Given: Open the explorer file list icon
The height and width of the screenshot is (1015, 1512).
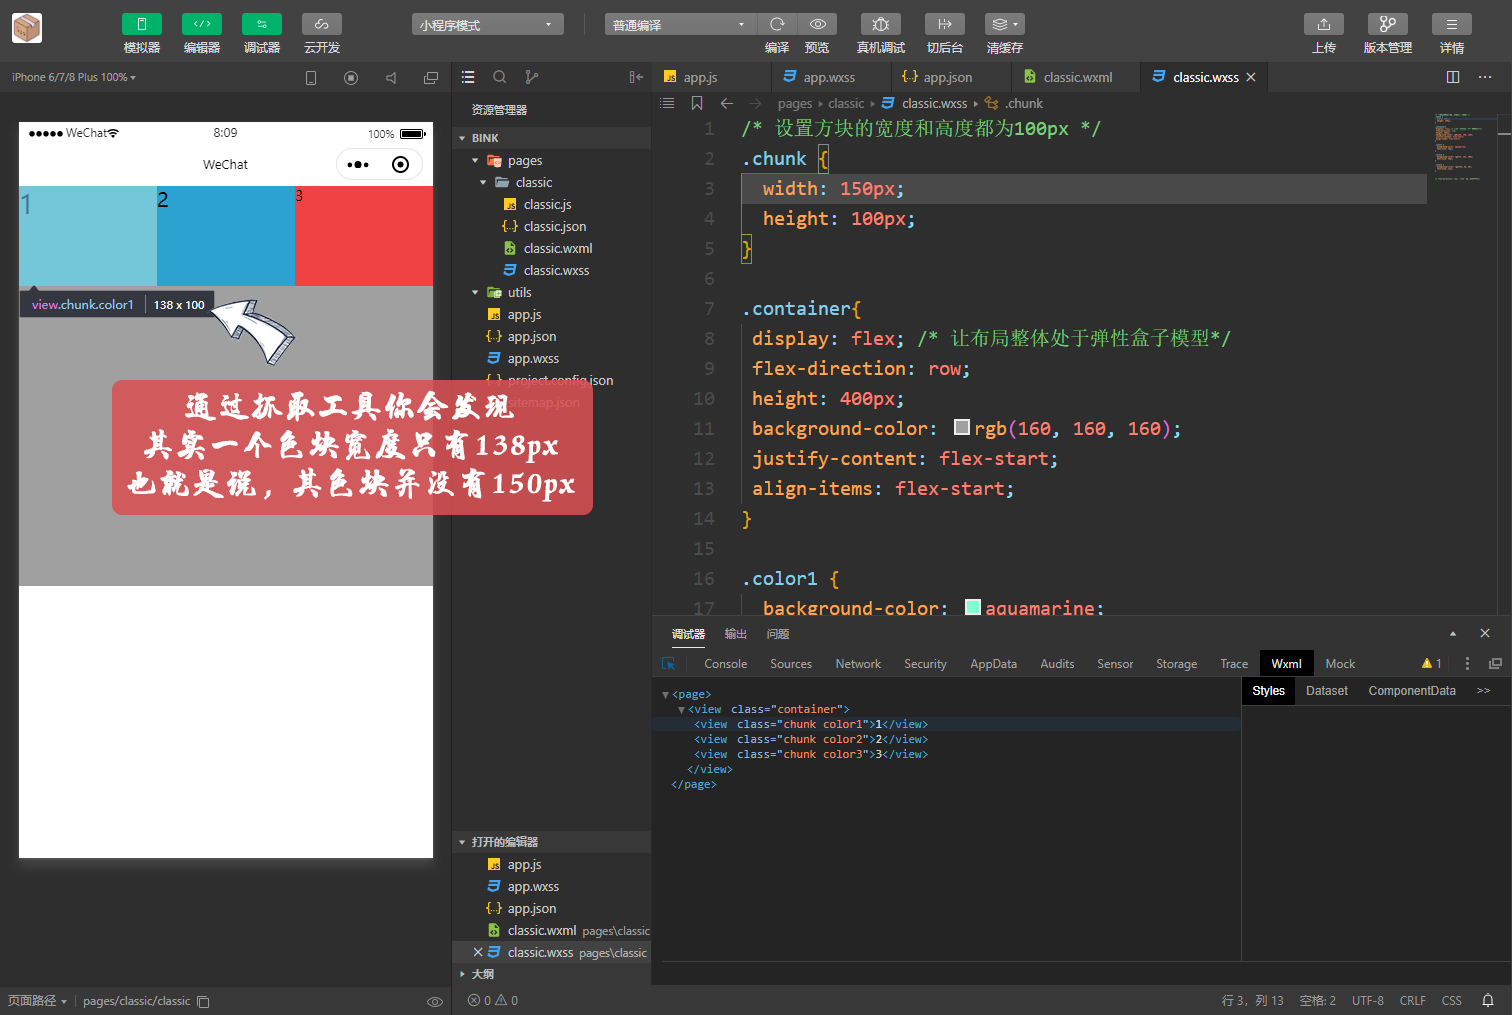Looking at the screenshot, I should [468, 77].
